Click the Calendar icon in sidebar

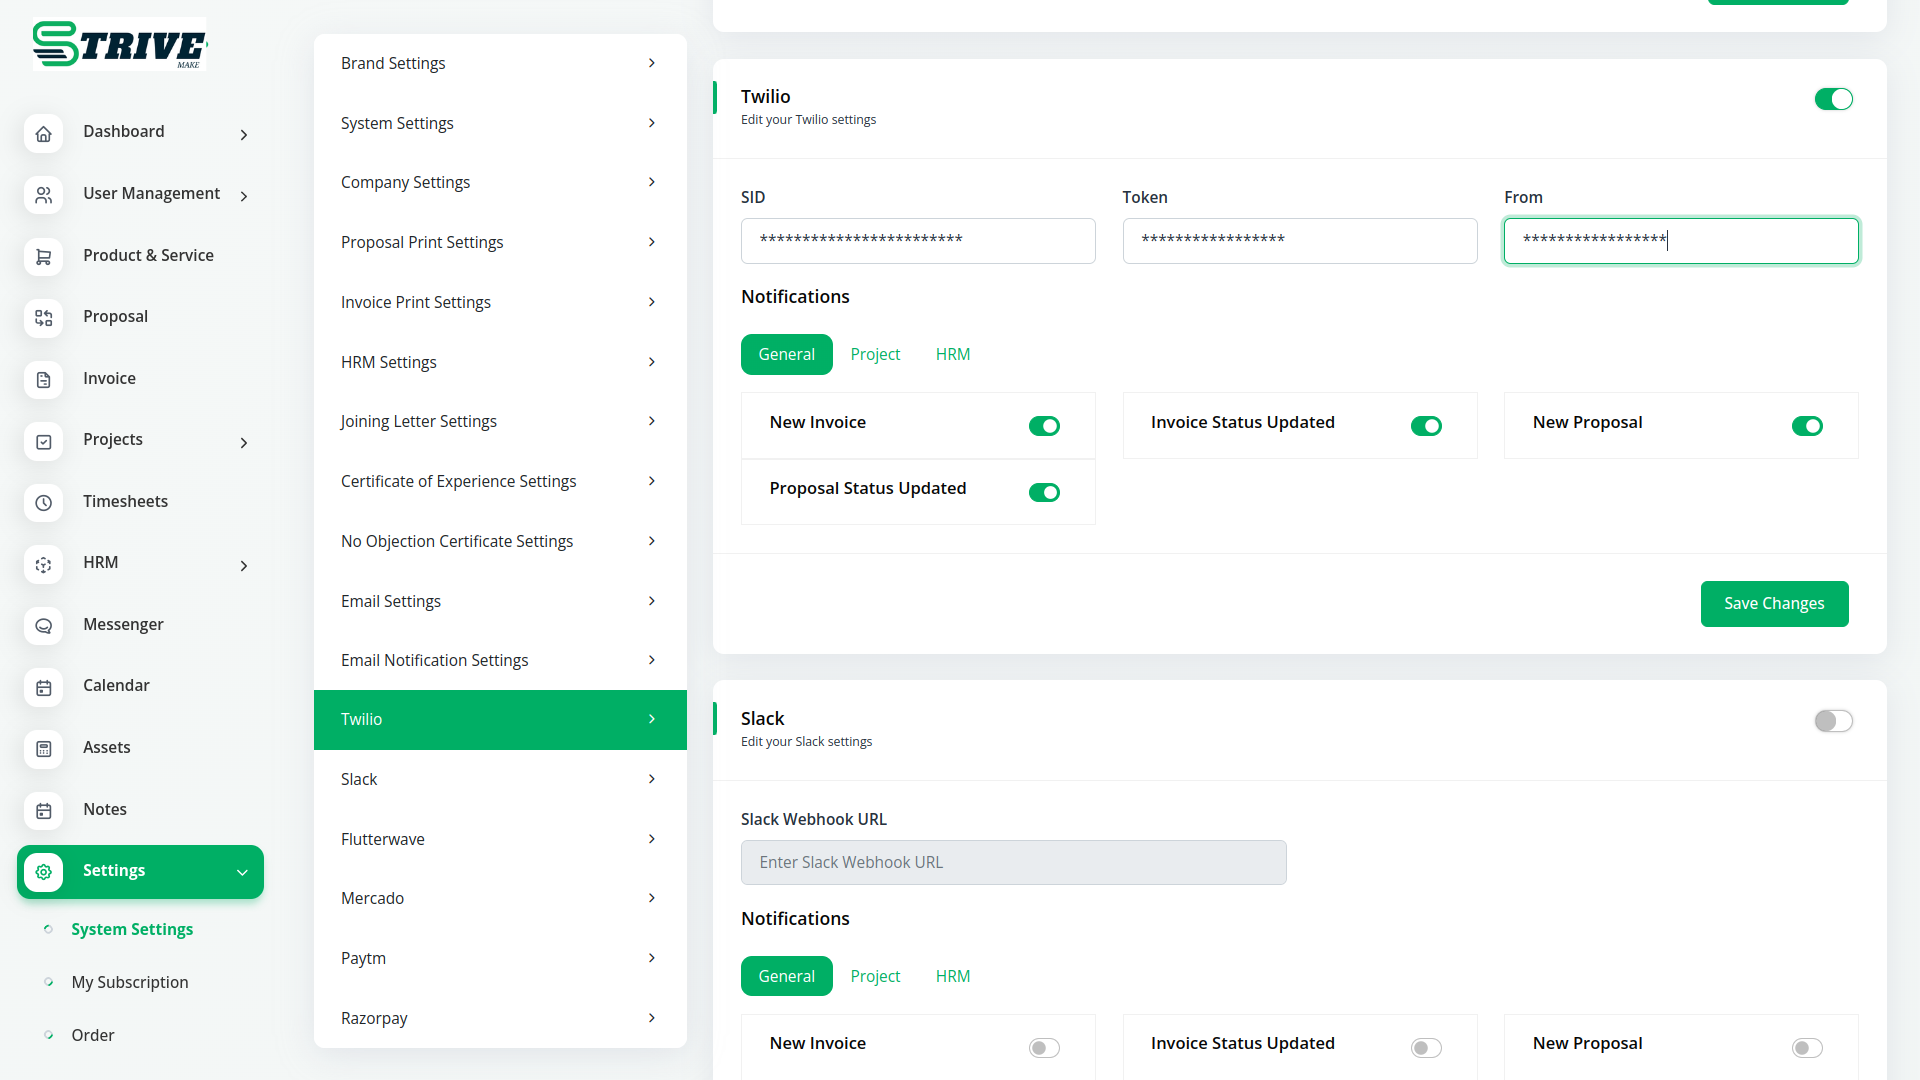43,688
